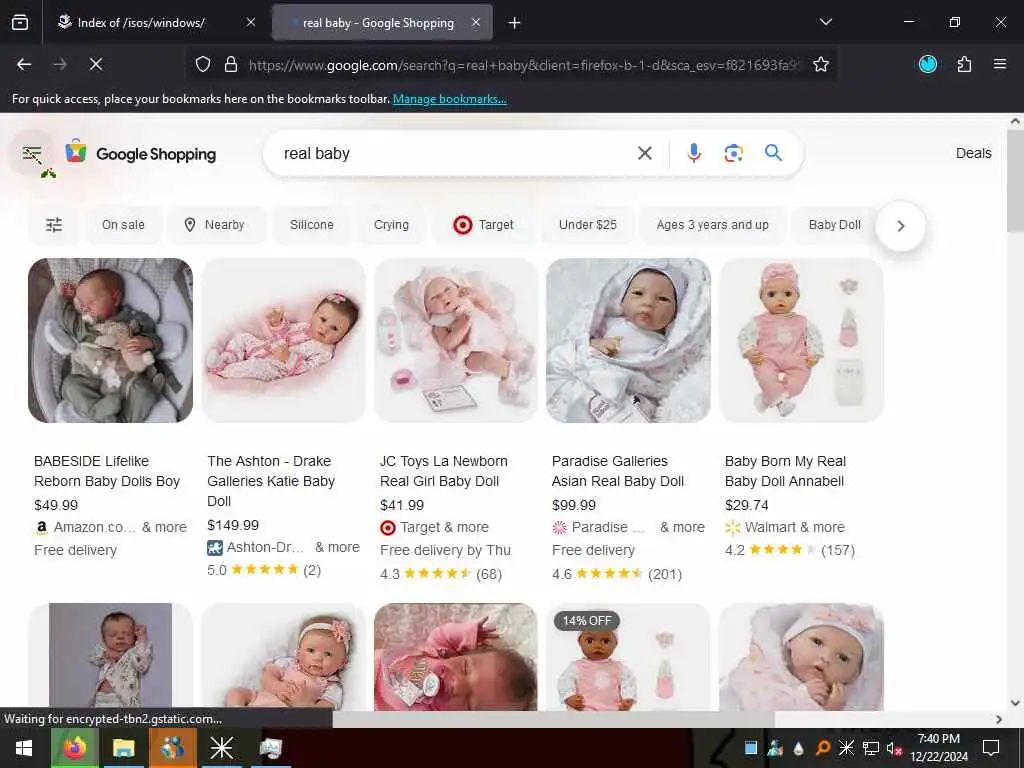Open tracking protection shield icon

coord(203,65)
